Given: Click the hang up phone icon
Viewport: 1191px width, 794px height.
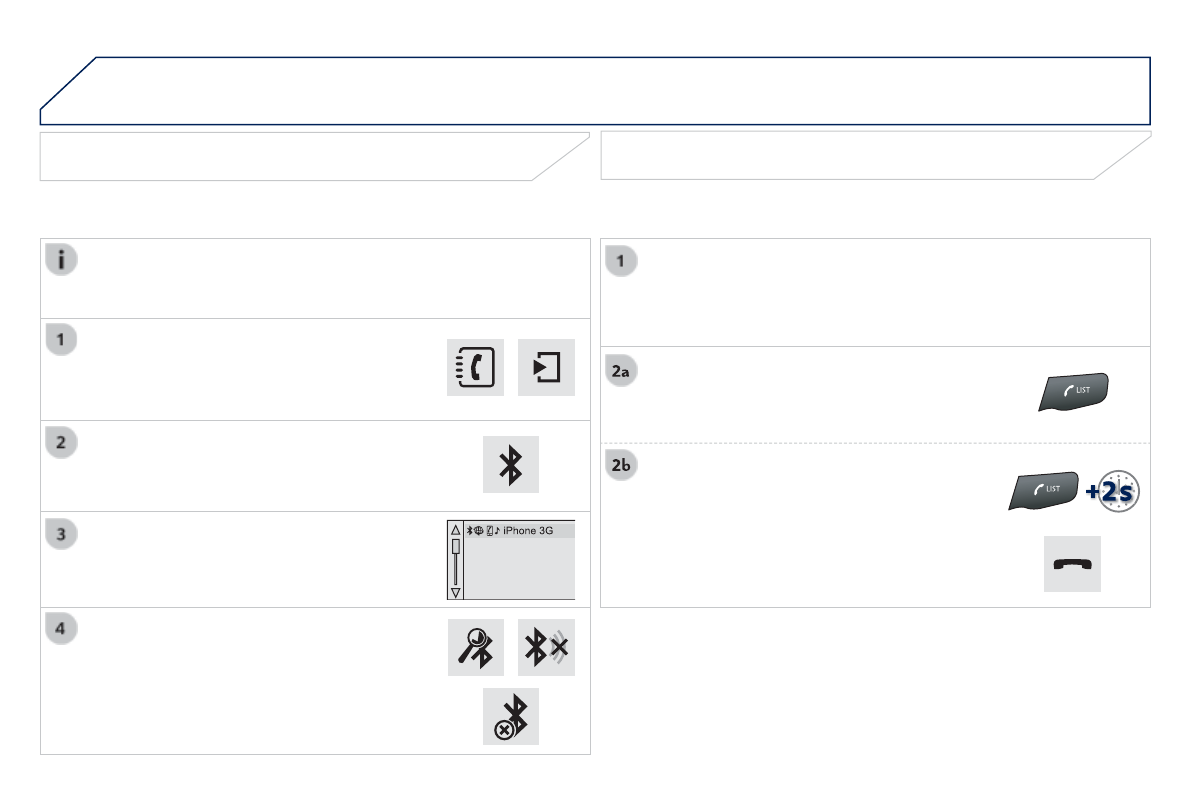Looking at the screenshot, I should (1072, 563).
